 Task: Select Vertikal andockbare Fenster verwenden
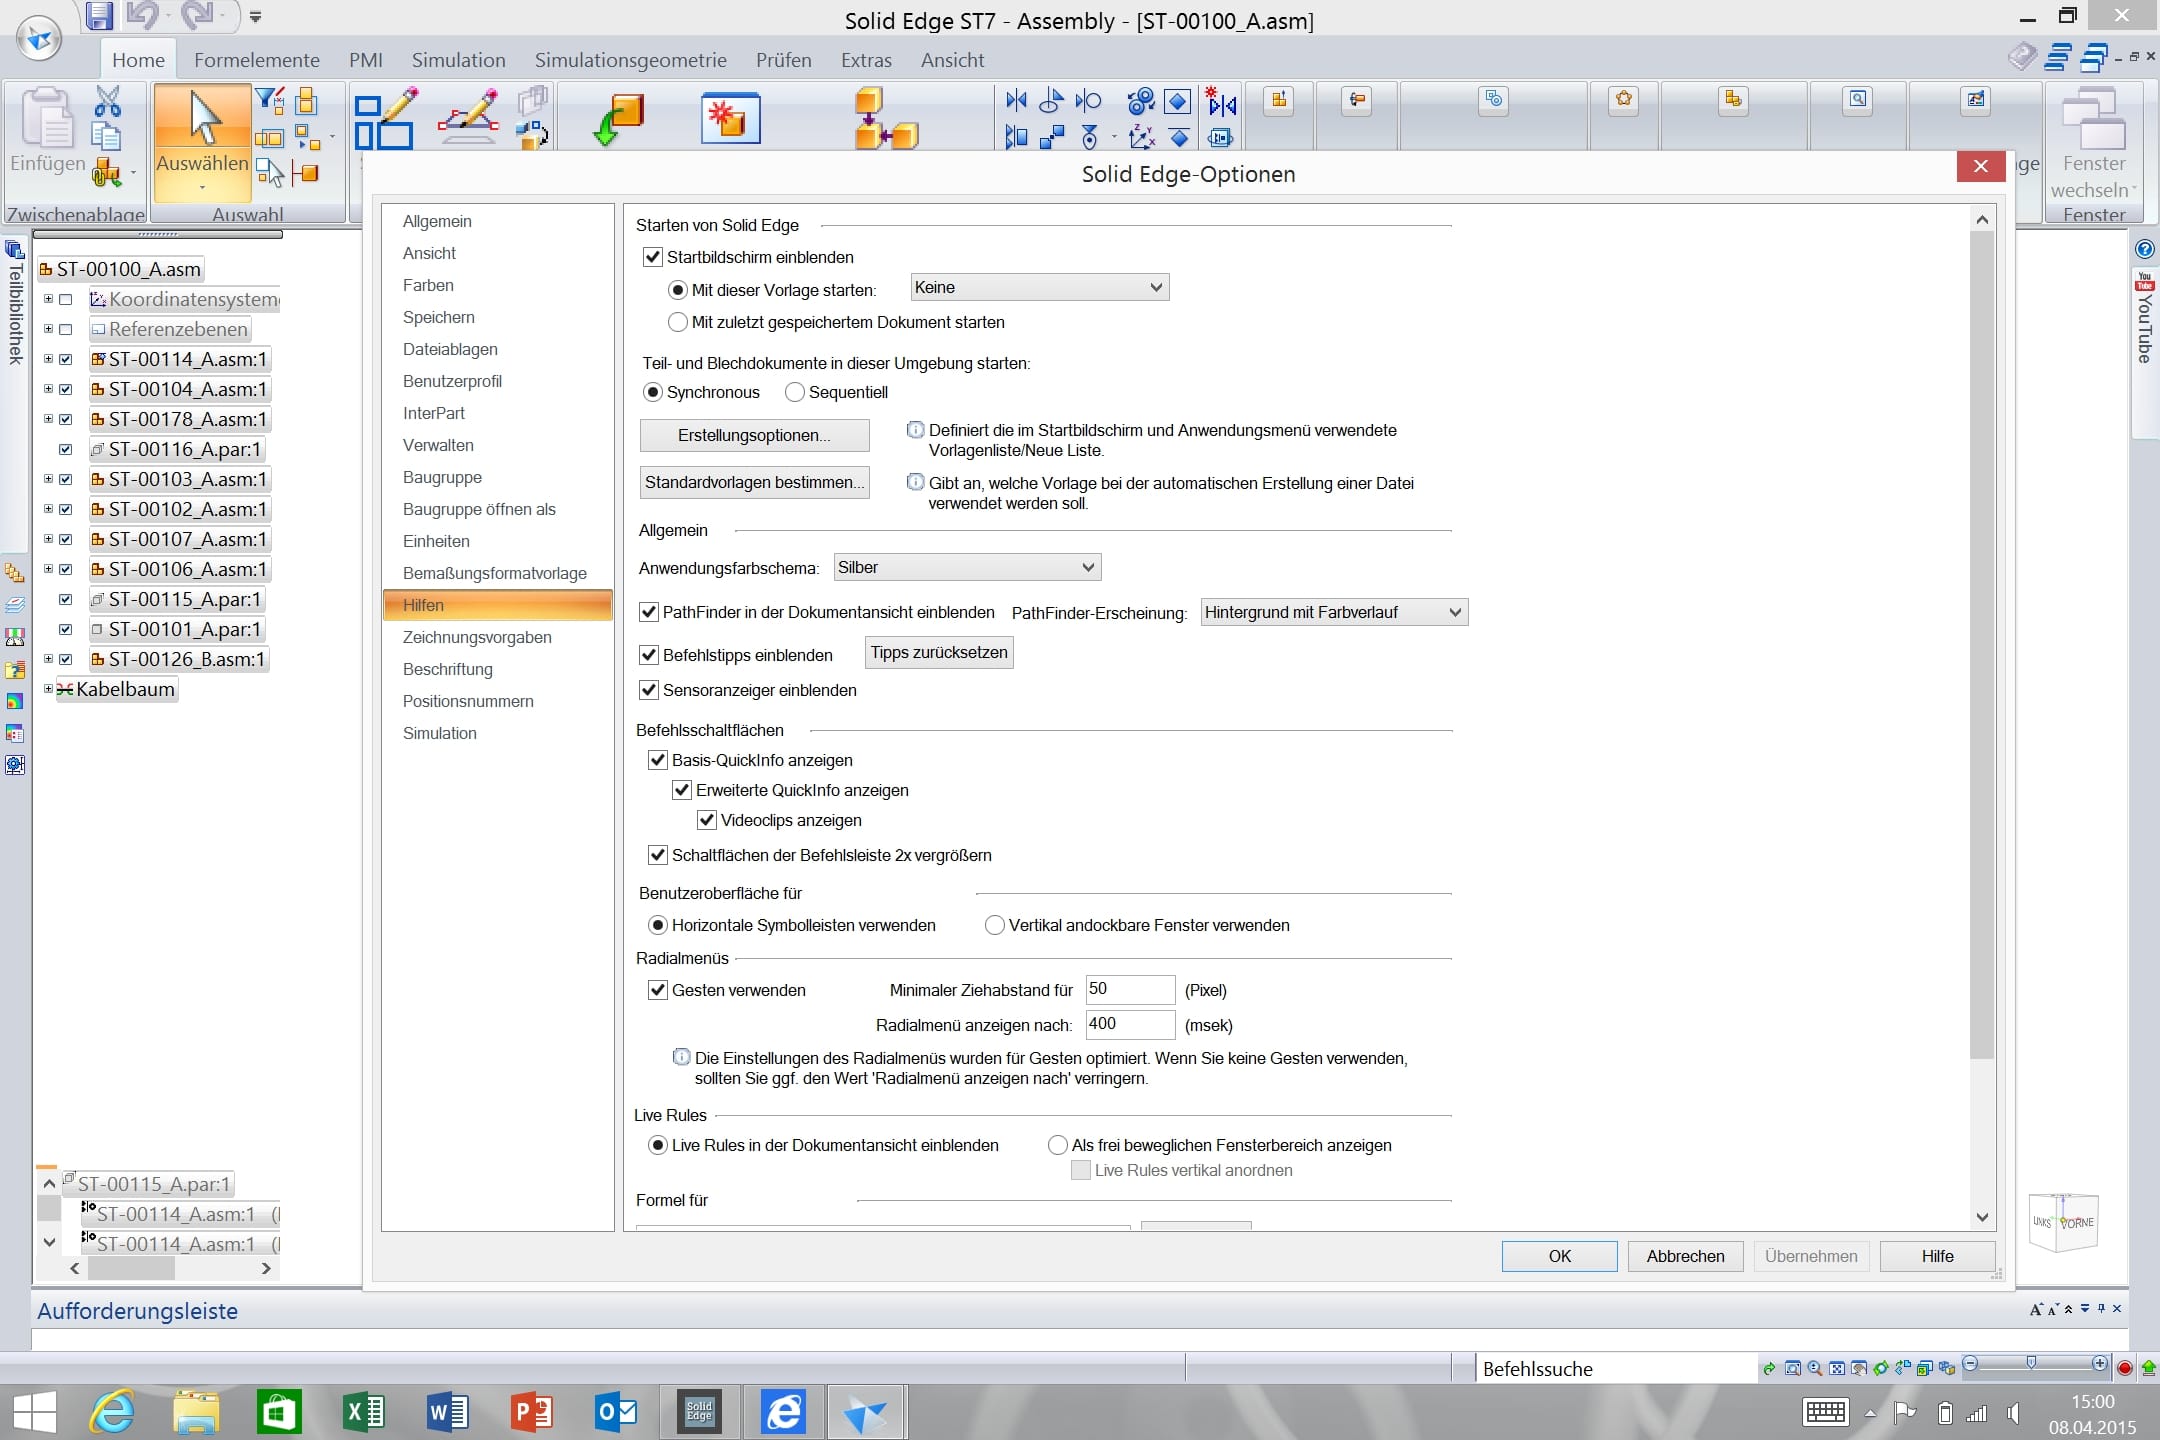pos(995,925)
